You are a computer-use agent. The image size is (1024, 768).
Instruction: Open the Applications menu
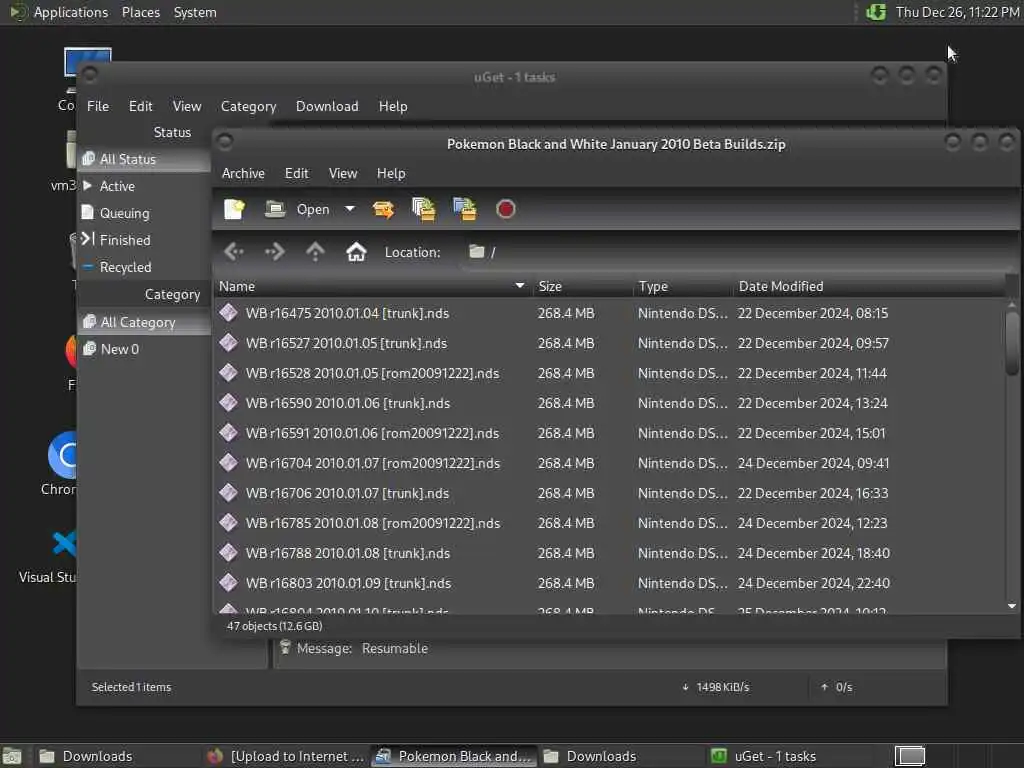point(59,12)
